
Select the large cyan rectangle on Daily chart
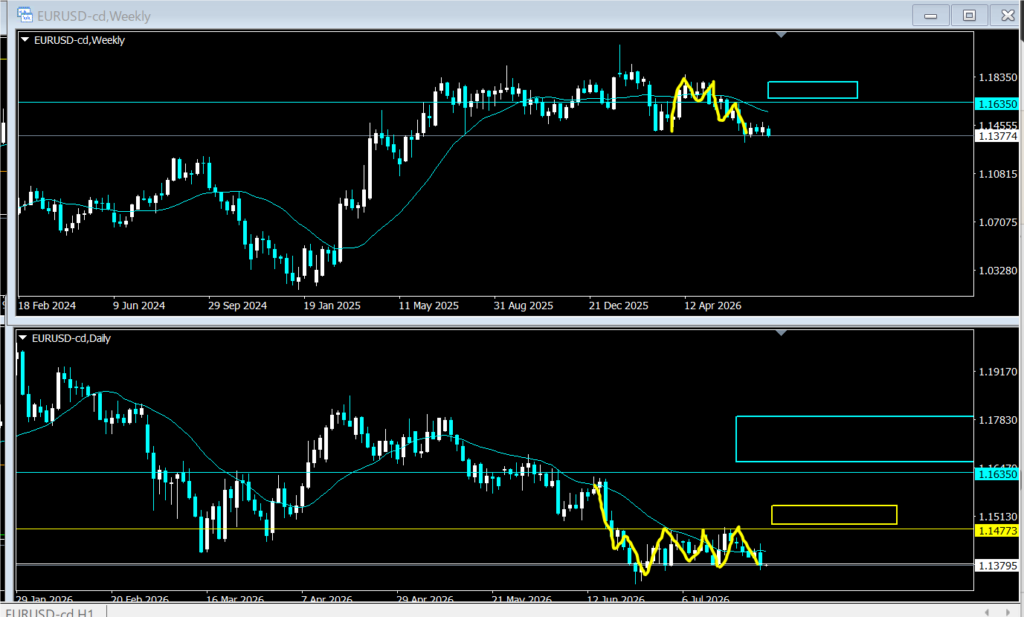point(854,439)
